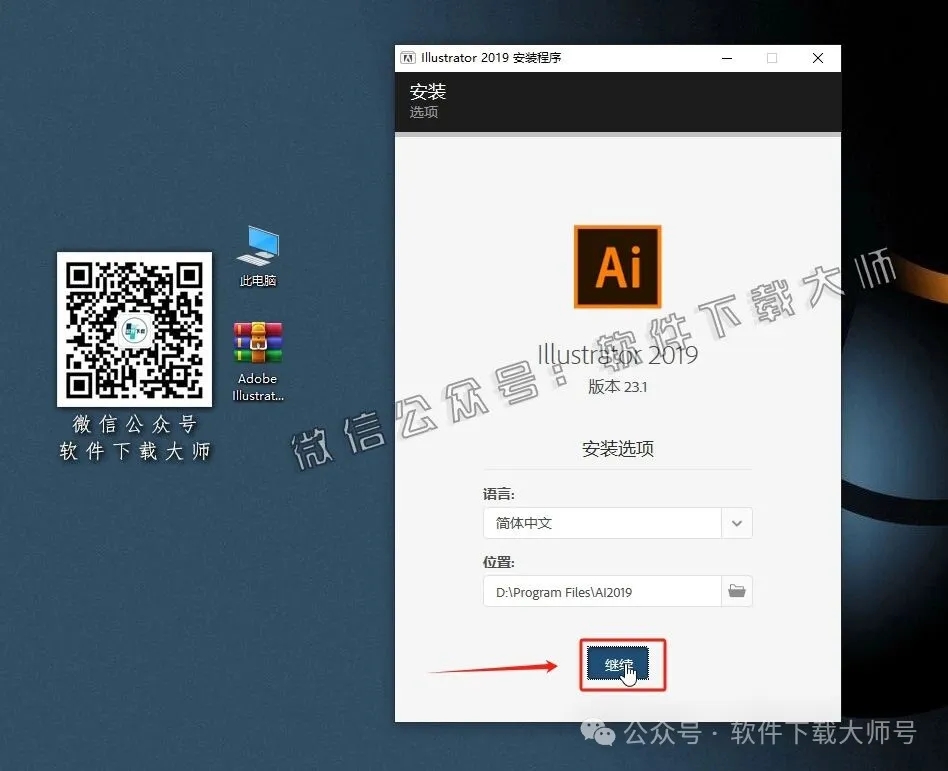Open the language dropdown showing 简体中文
Screen dimensions: 948x771
[x=600, y=522]
